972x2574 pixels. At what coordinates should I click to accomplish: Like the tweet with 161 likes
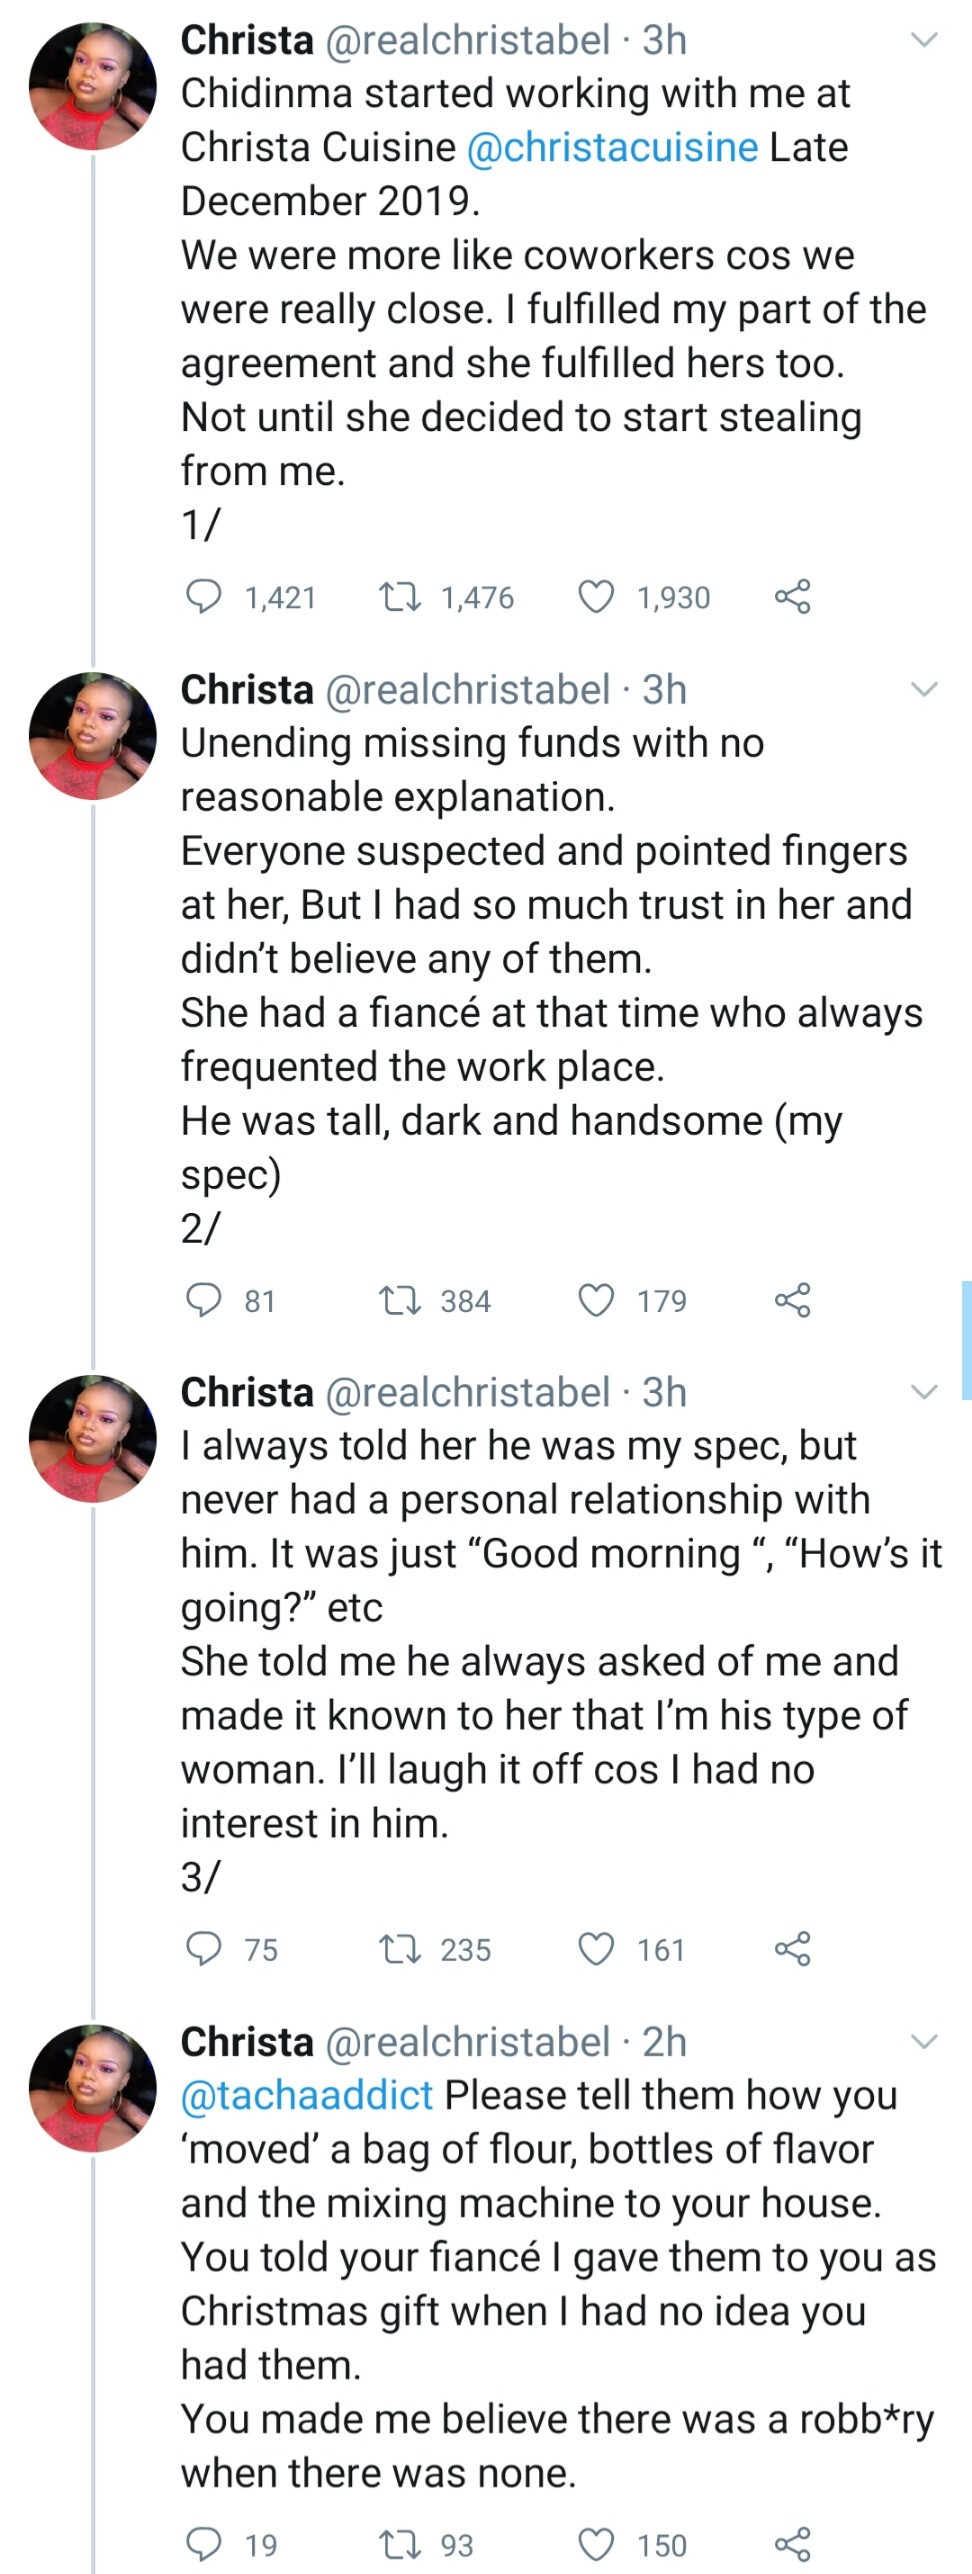pyautogui.click(x=597, y=1949)
